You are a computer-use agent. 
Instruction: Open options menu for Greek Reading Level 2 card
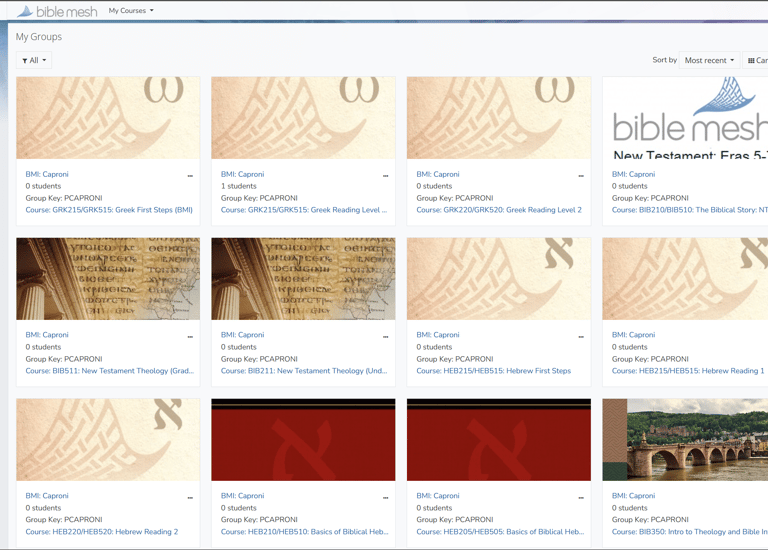coord(581,175)
